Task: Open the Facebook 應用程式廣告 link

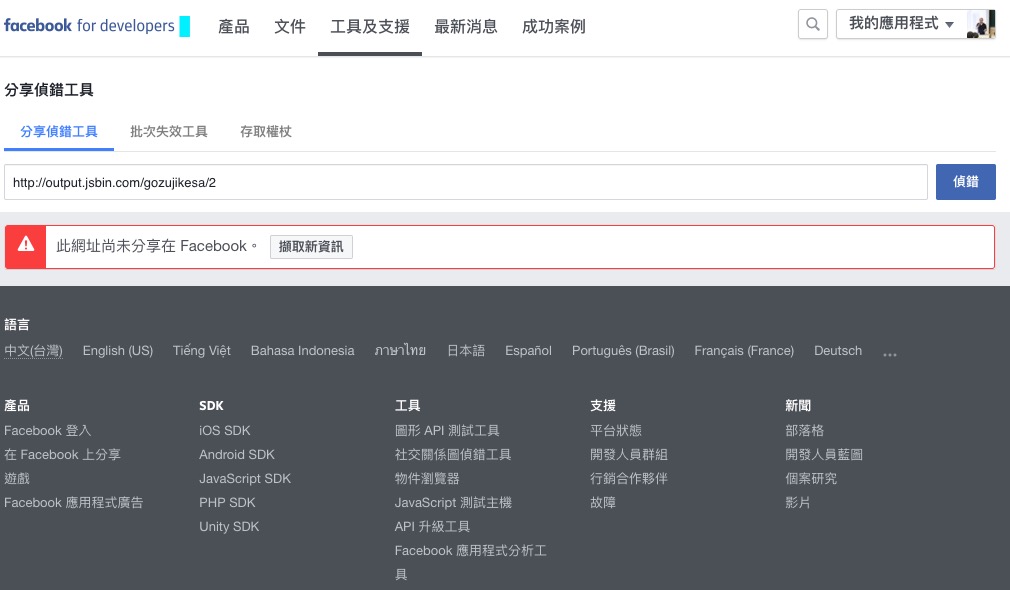Action: click(73, 502)
